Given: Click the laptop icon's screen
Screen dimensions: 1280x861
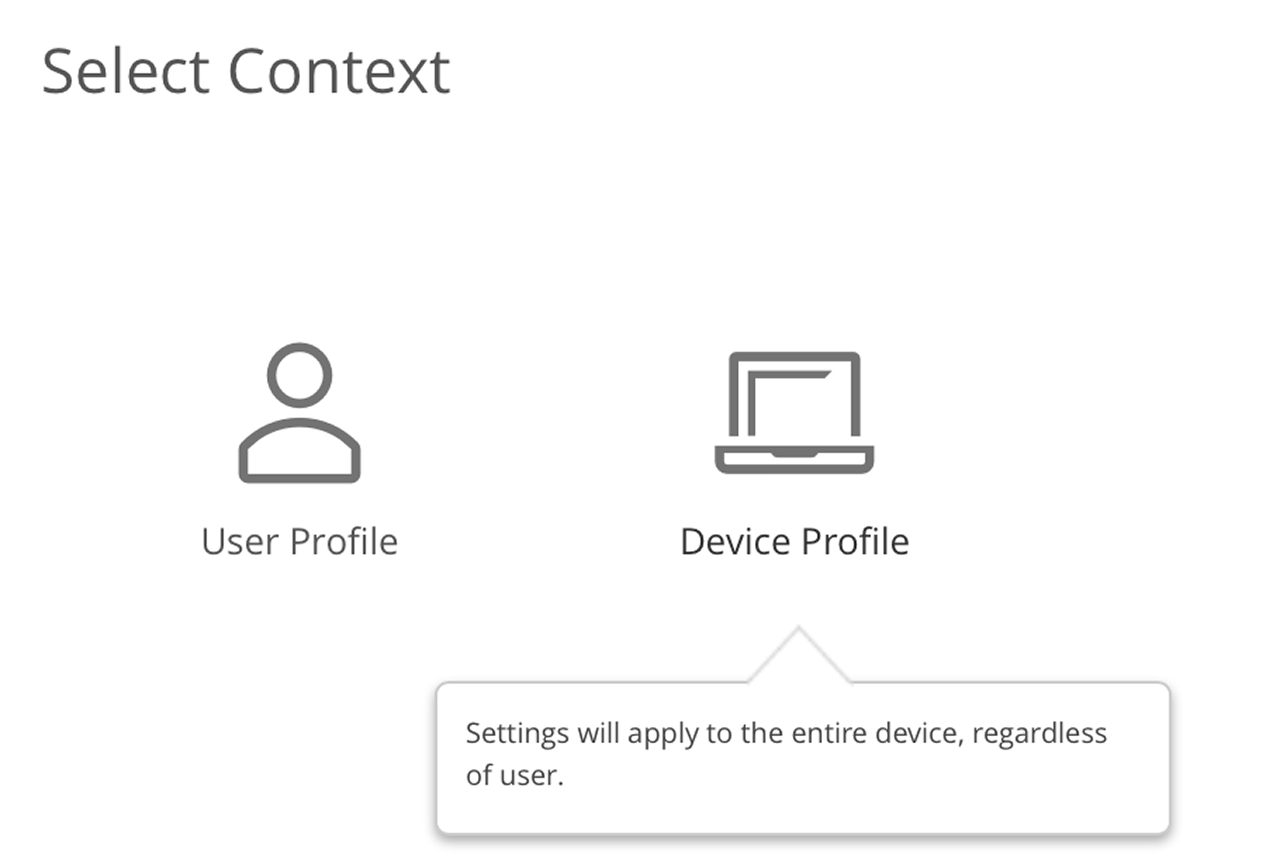Looking at the screenshot, I should pyautogui.click(x=794, y=400).
